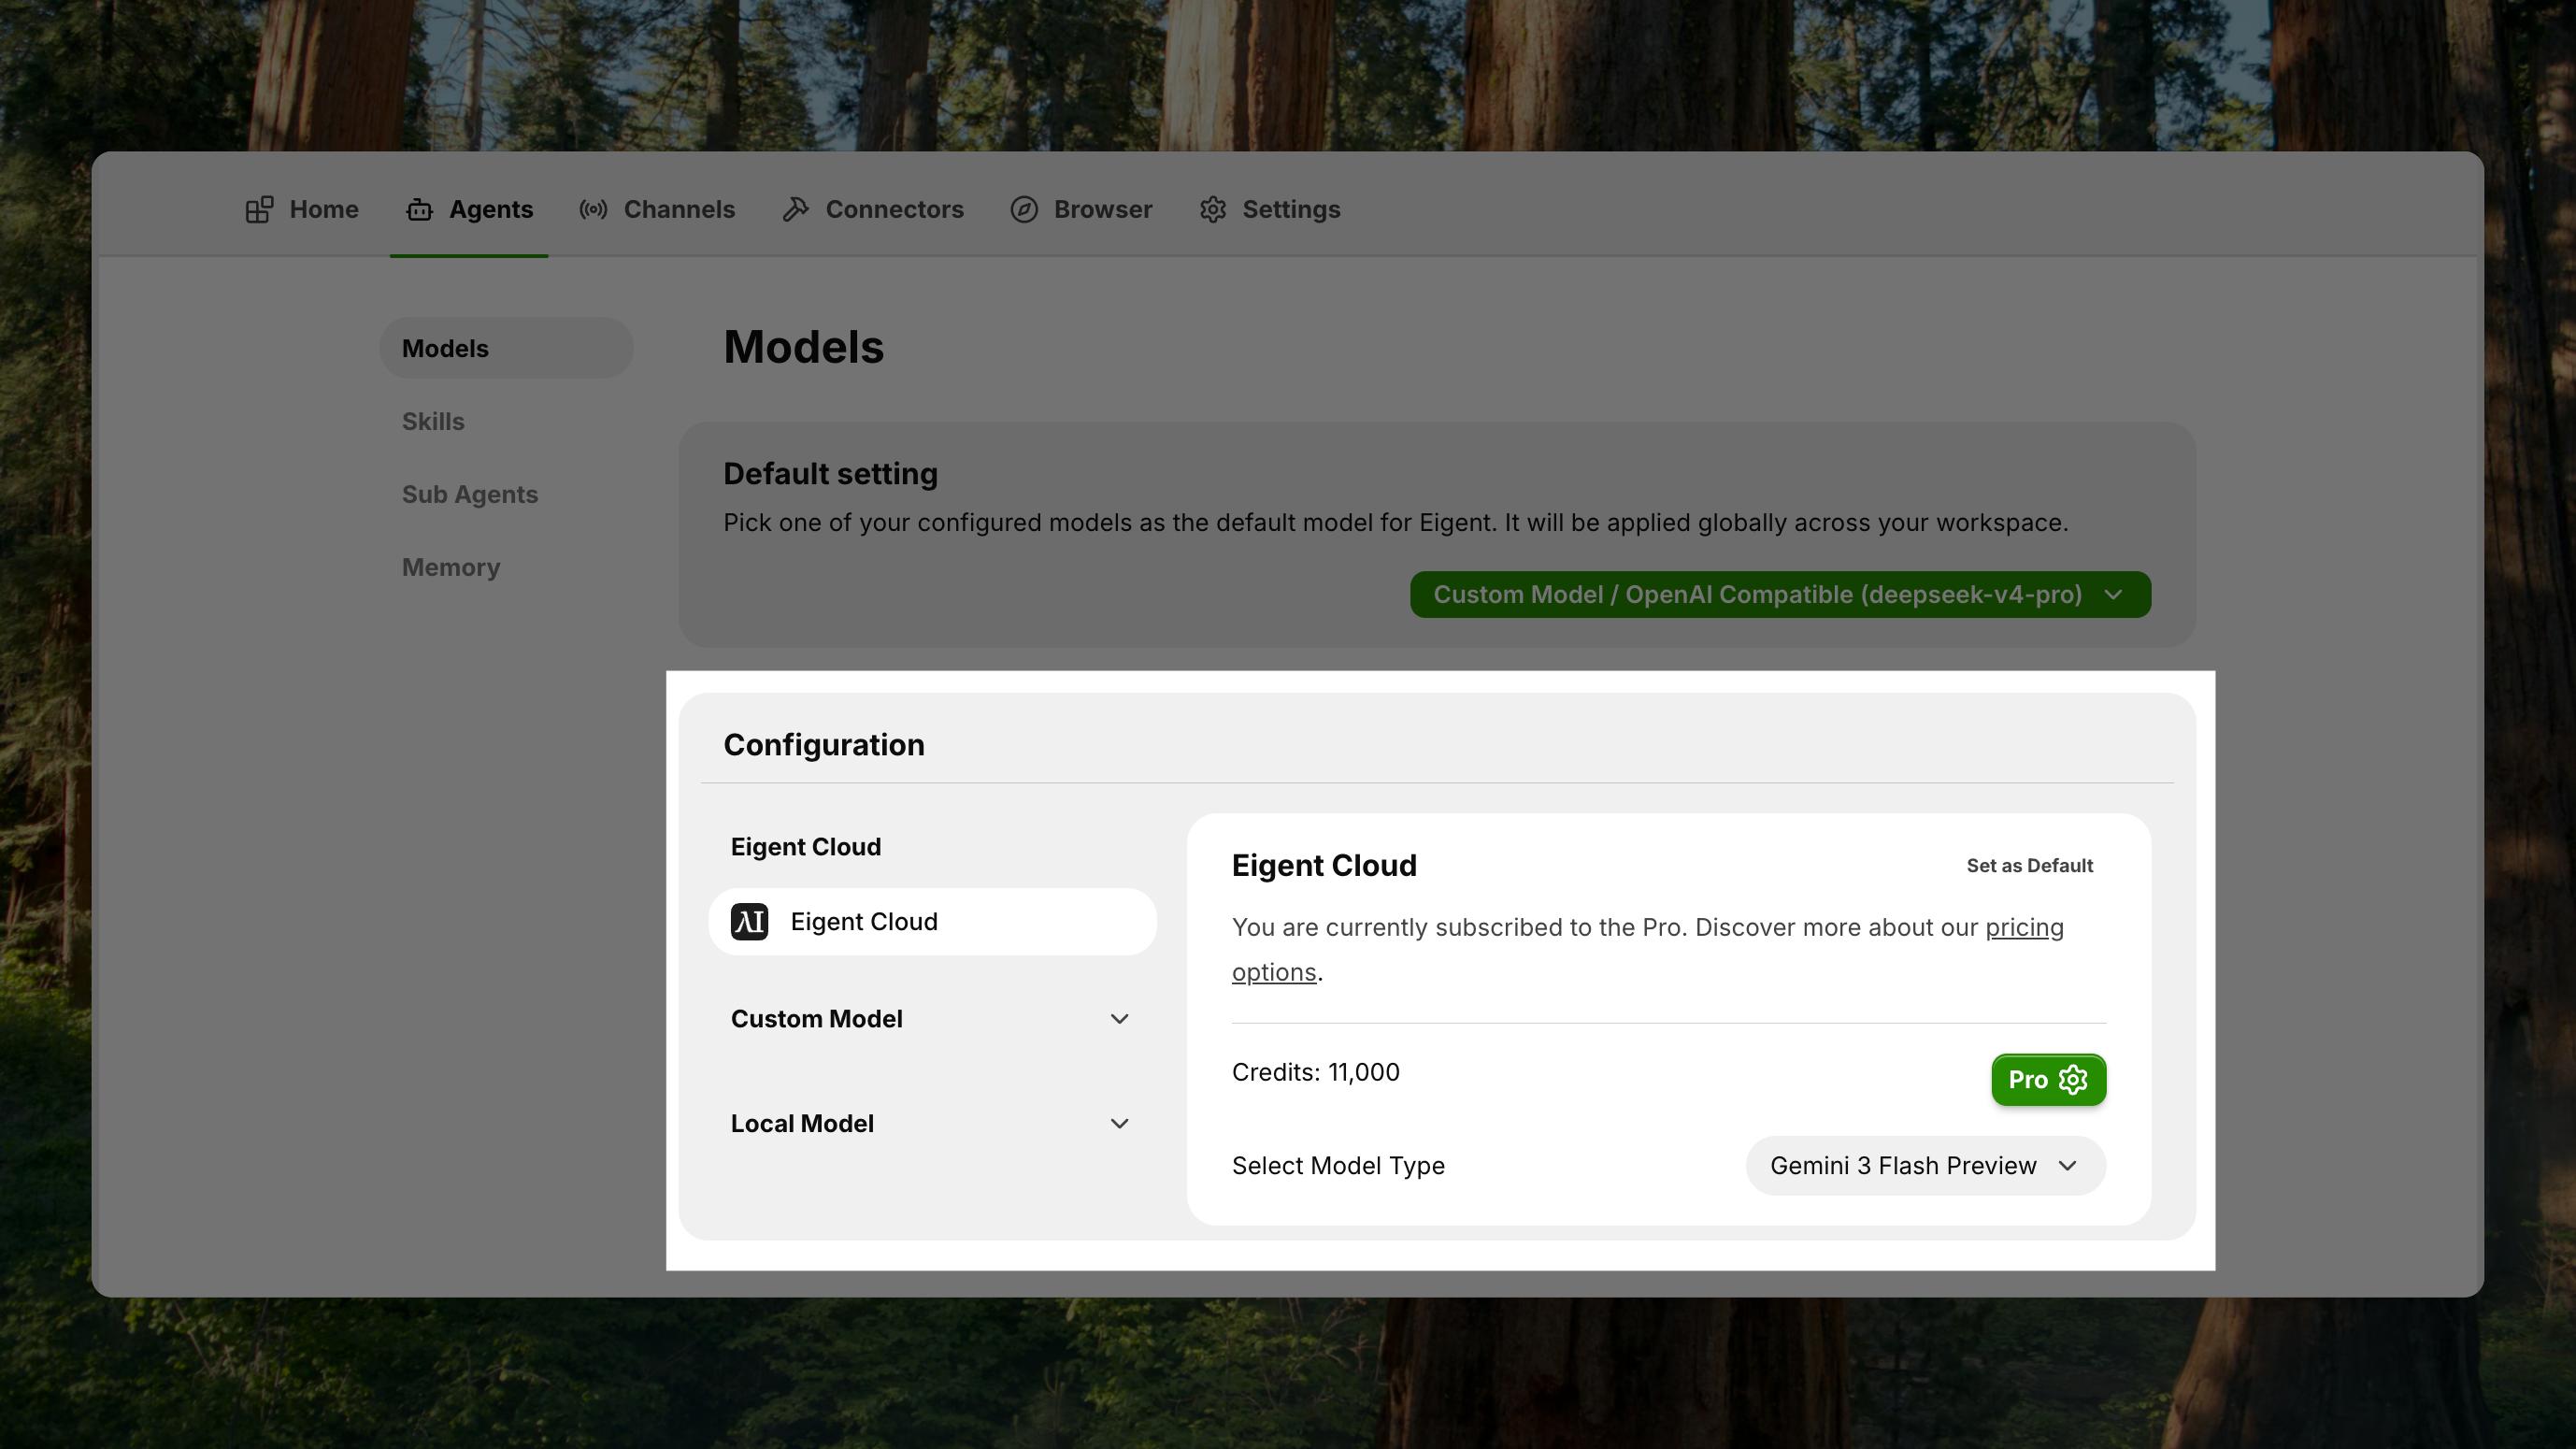The image size is (2576, 1449).
Task: Select the Eigent Cloud provider row
Action: click(932, 922)
